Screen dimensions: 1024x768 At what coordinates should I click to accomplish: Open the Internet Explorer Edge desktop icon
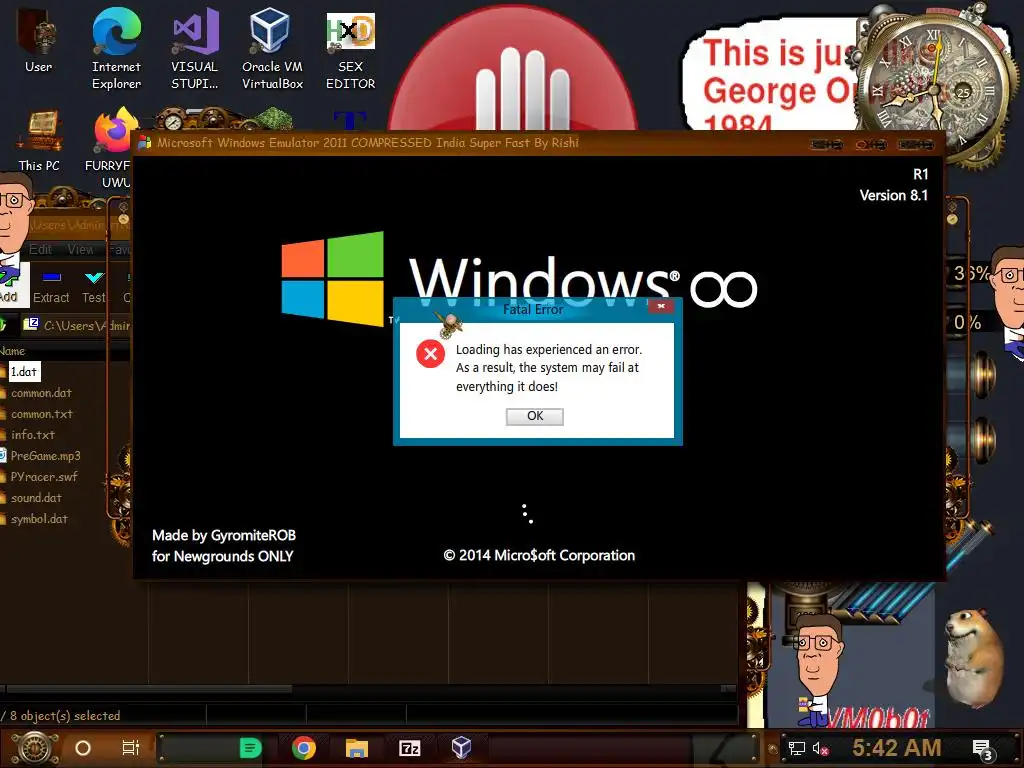tap(116, 48)
